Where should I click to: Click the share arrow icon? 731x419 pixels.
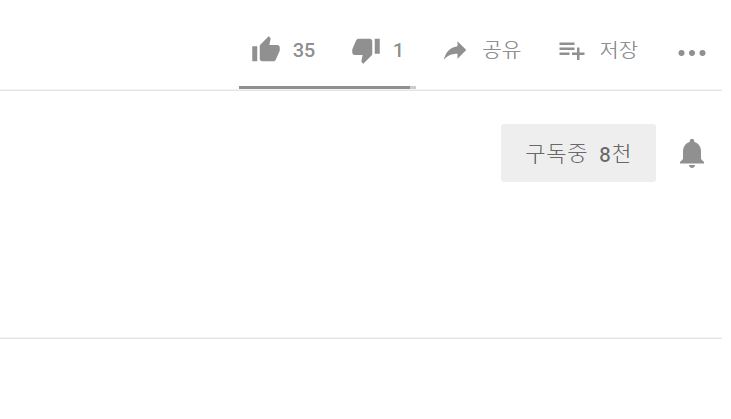click(455, 51)
